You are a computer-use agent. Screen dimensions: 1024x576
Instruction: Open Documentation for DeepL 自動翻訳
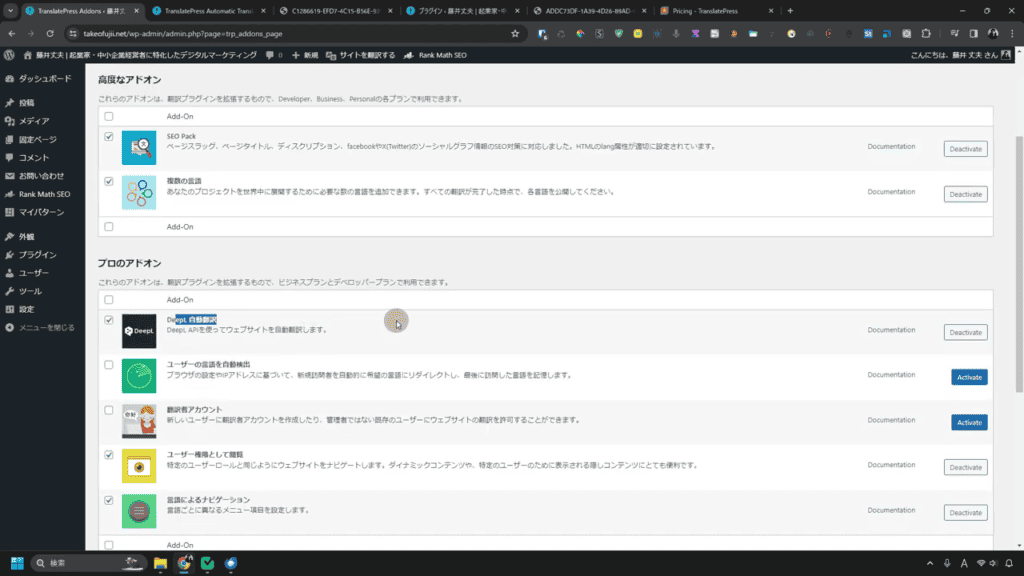(891, 330)
